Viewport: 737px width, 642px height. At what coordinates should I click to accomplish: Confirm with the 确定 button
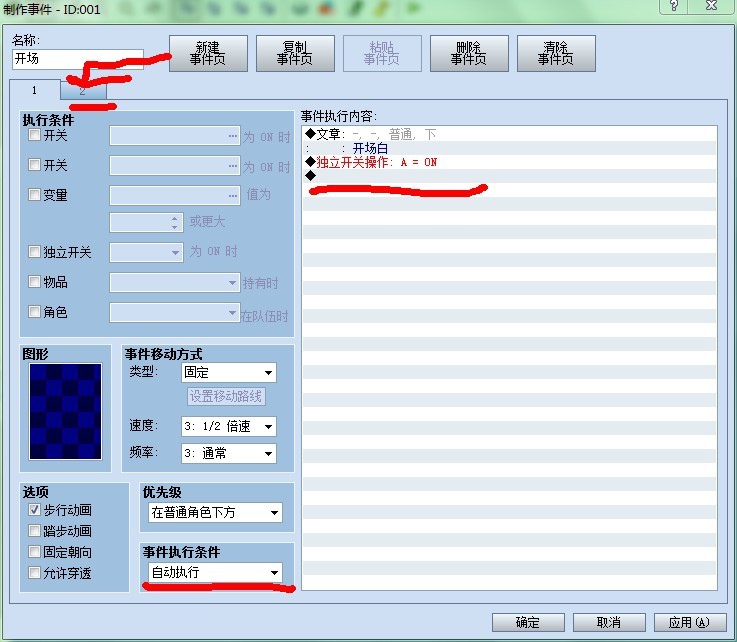[x=528, y=623]
